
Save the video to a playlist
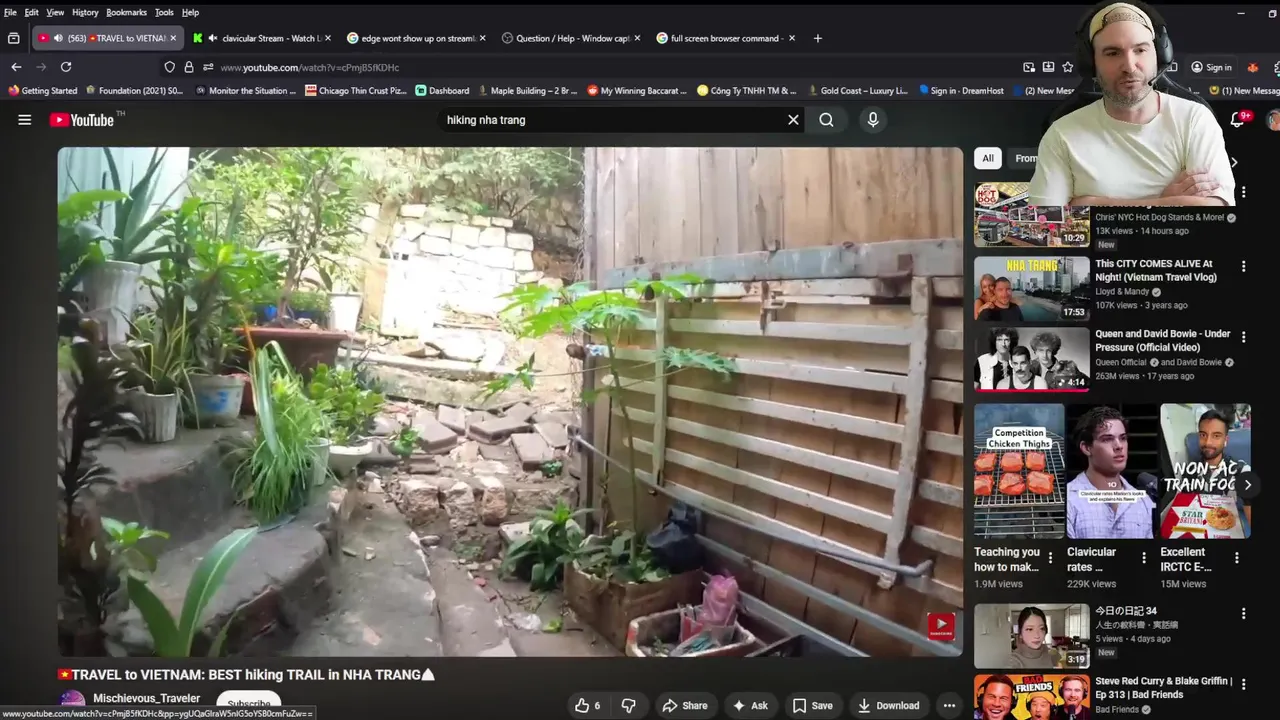click(812, 705)
